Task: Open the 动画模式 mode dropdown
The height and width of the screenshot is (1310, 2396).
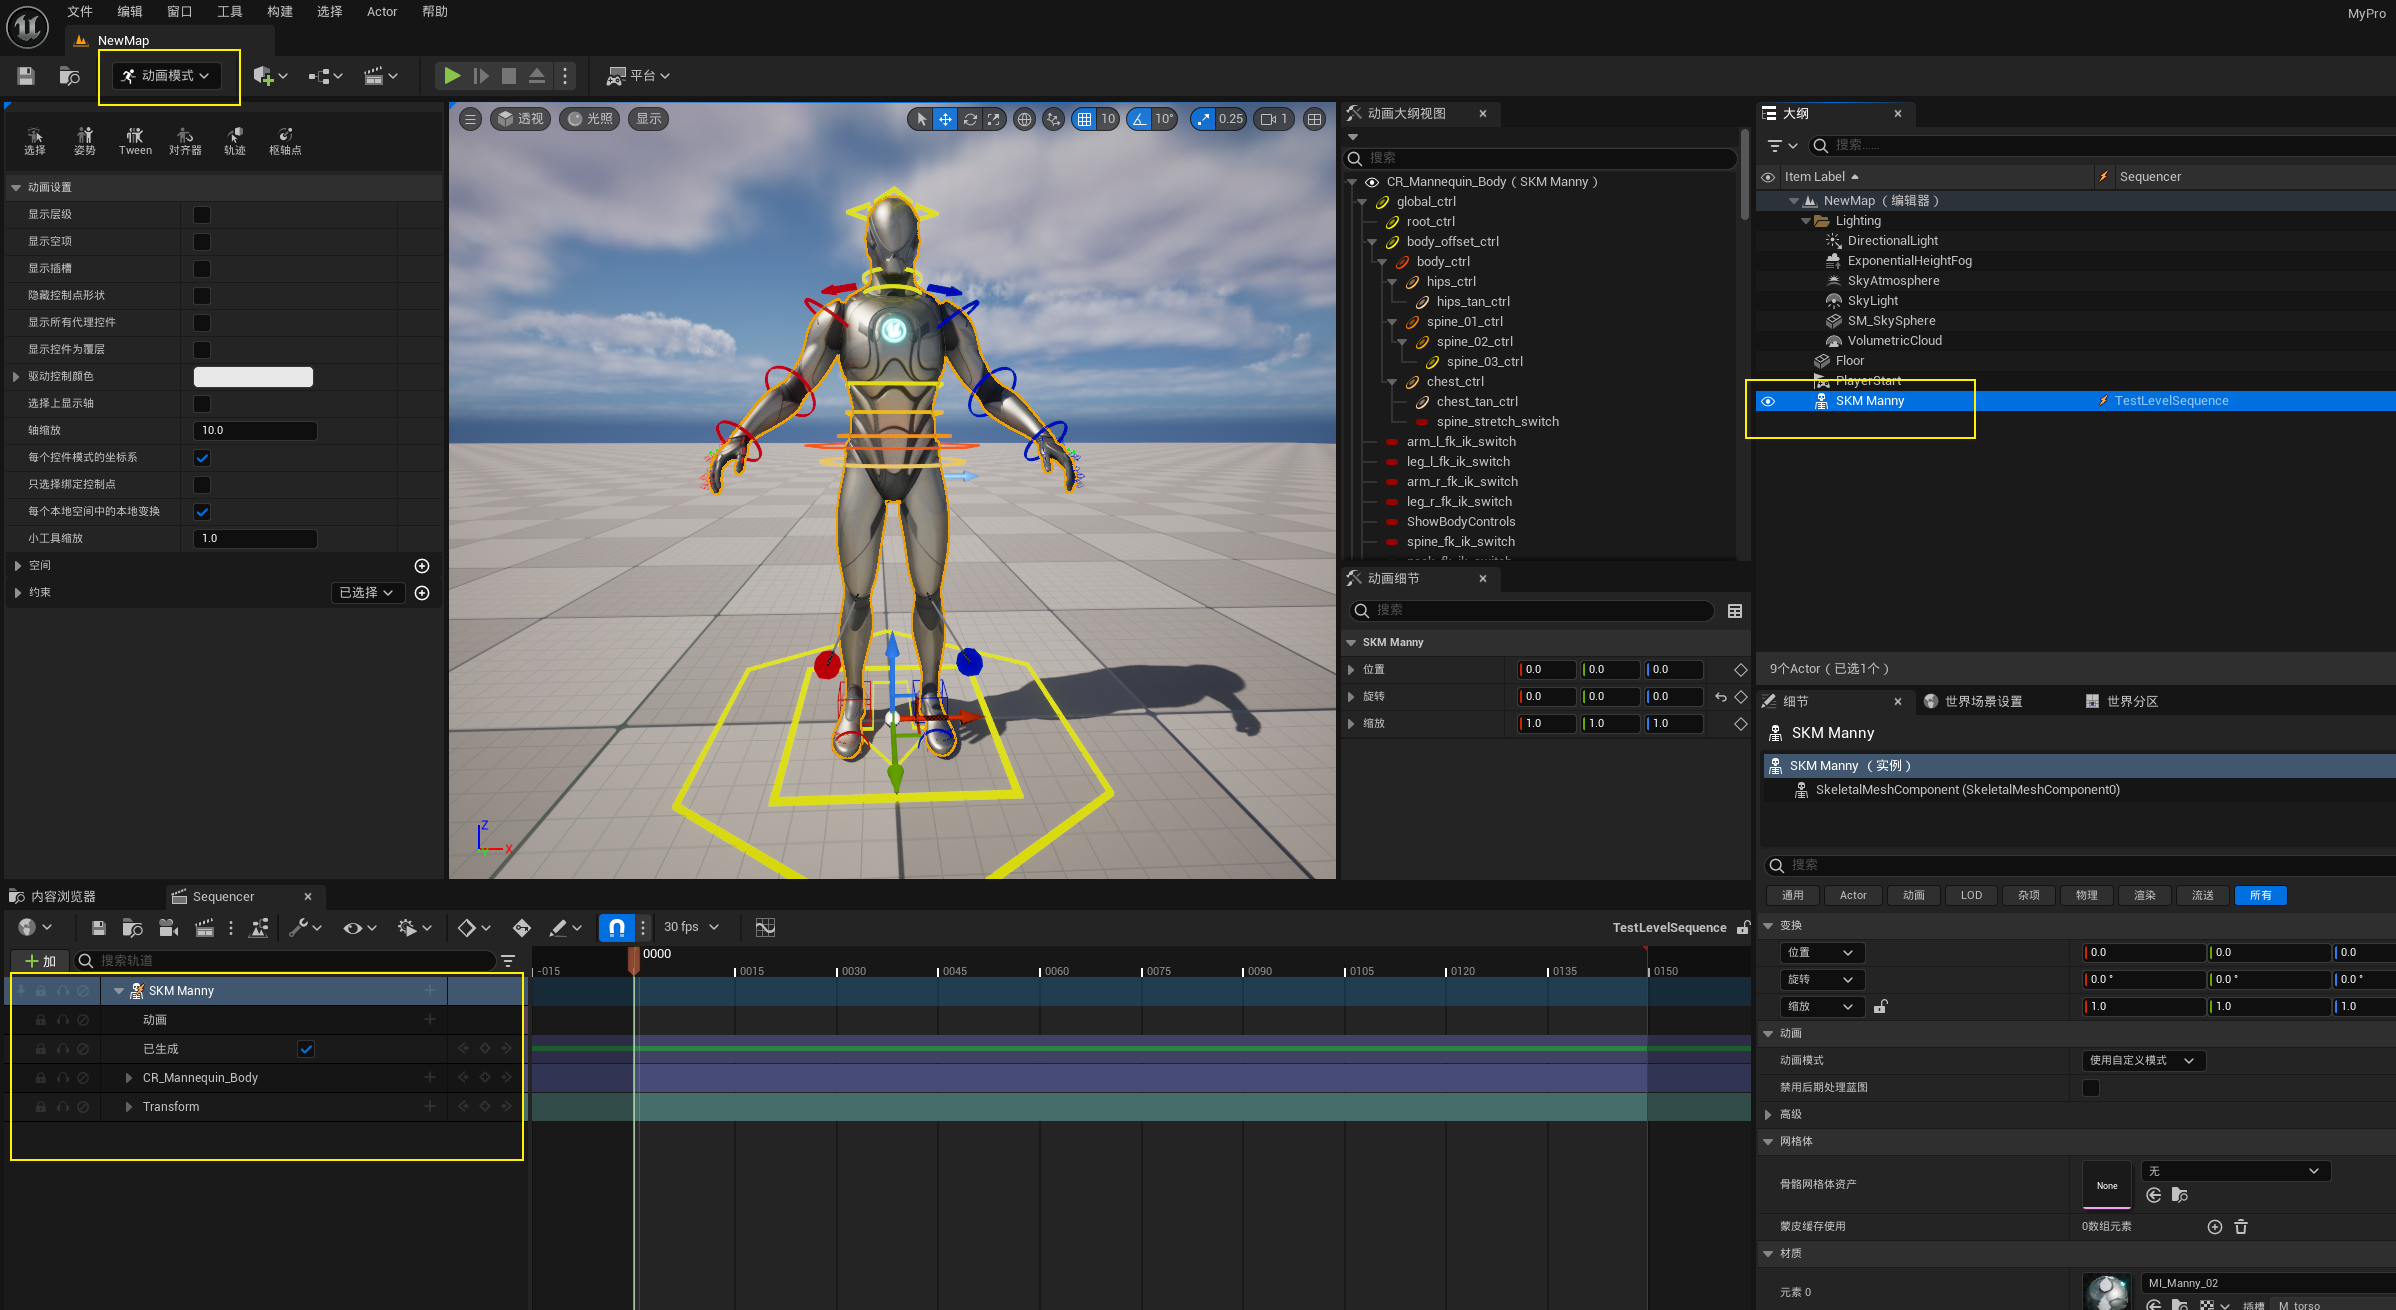Action: 167,76
